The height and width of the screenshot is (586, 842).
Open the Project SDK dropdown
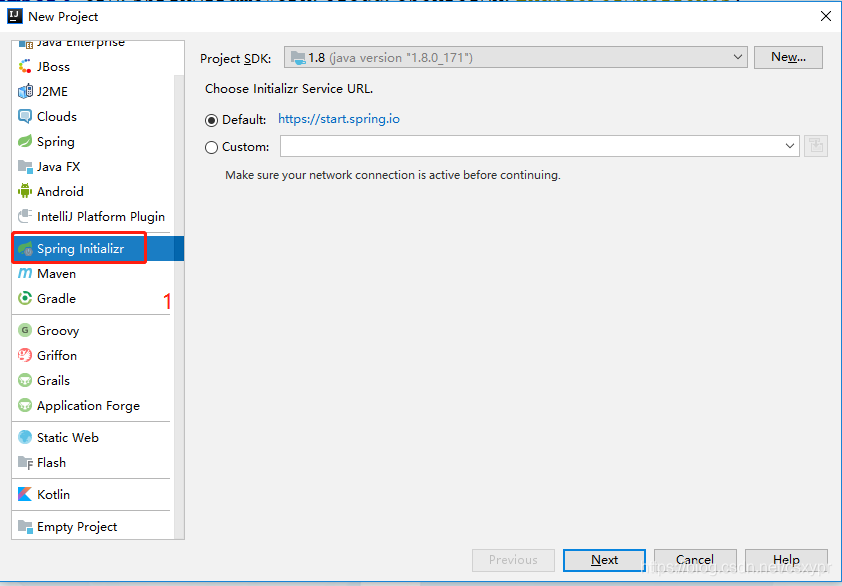[x=516, y=57]
